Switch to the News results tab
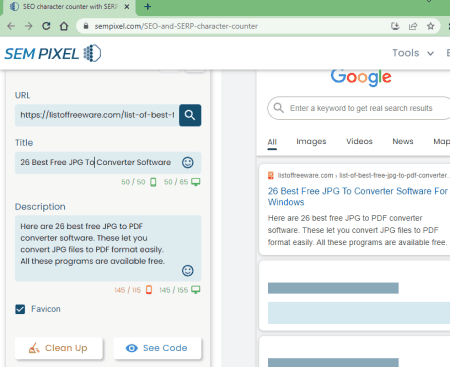 [x=403, y=141]
